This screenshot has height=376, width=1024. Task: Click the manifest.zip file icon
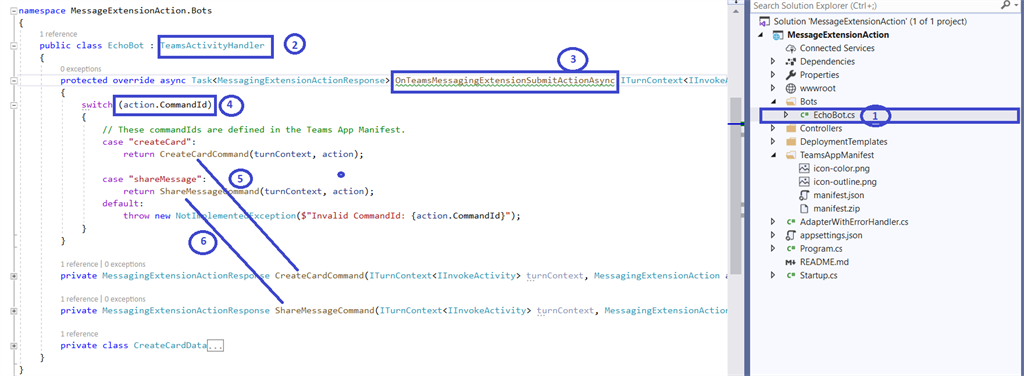[805, 208]
